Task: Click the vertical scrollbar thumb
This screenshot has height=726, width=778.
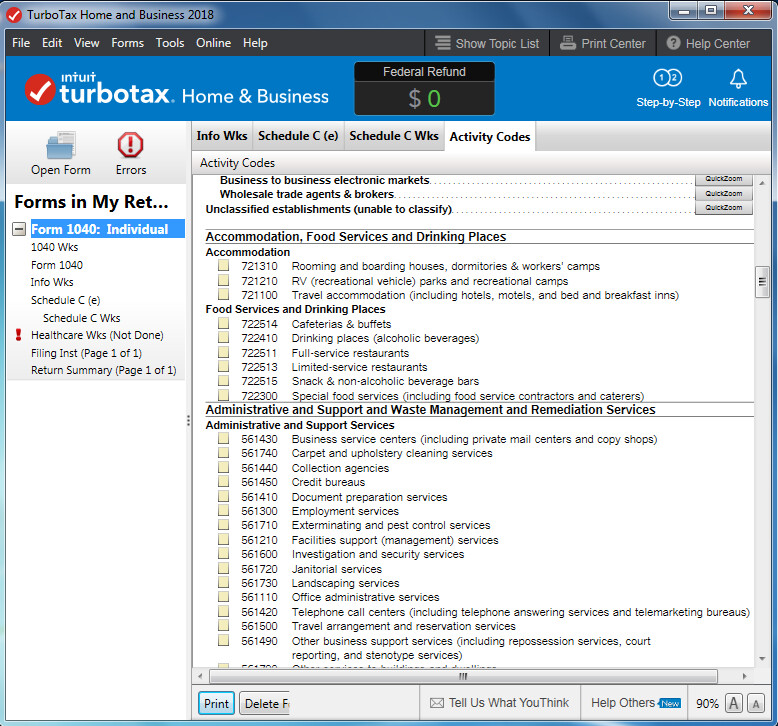Action: 762,282
